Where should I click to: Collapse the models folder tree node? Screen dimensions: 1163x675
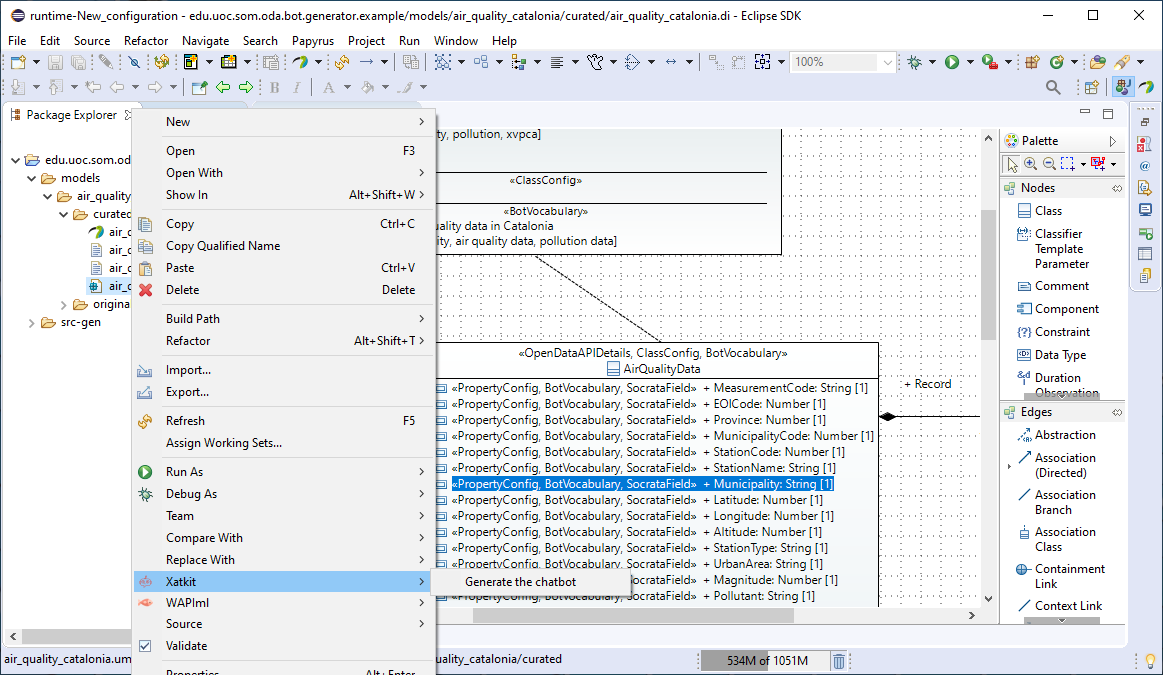[x=32, y=178]
